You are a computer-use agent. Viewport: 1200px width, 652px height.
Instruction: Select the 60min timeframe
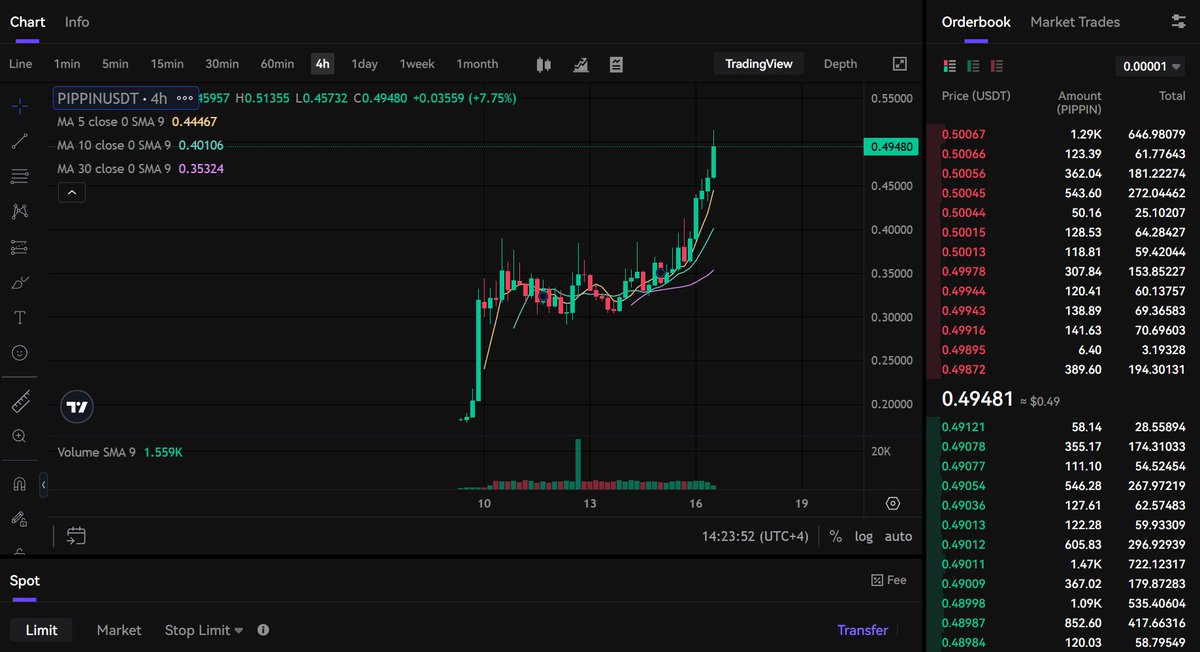click(277, 64)
